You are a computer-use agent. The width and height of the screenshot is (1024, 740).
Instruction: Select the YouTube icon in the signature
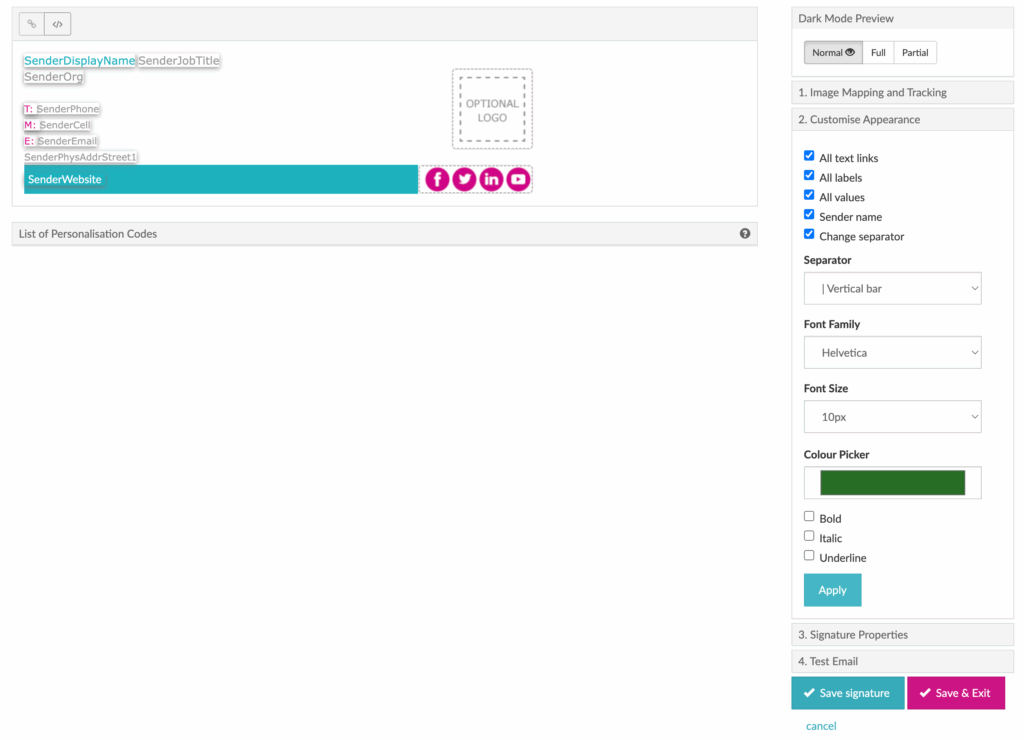tap(518, 179)
